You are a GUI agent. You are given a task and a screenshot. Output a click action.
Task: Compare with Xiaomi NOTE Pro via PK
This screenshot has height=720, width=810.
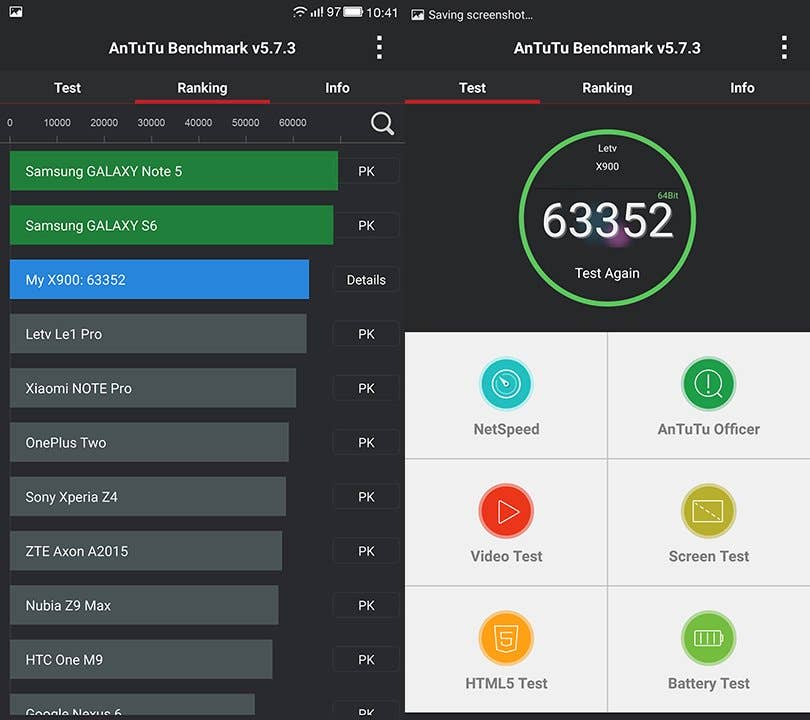pos(366,388)
